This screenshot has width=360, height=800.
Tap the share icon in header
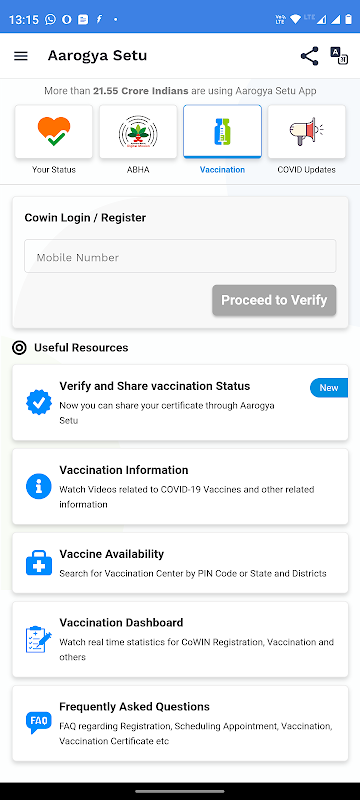pyautogui.click(x=310, y=56)
